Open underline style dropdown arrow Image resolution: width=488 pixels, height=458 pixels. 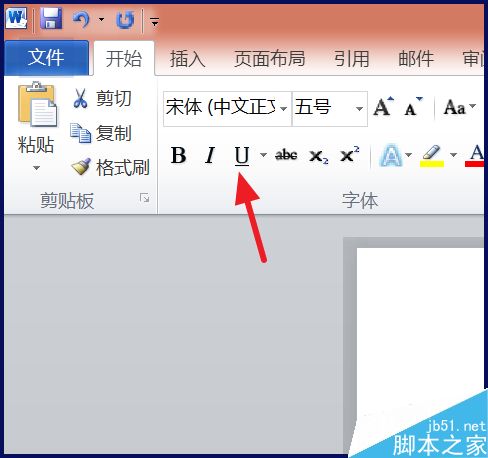click(x=263, y=155)
